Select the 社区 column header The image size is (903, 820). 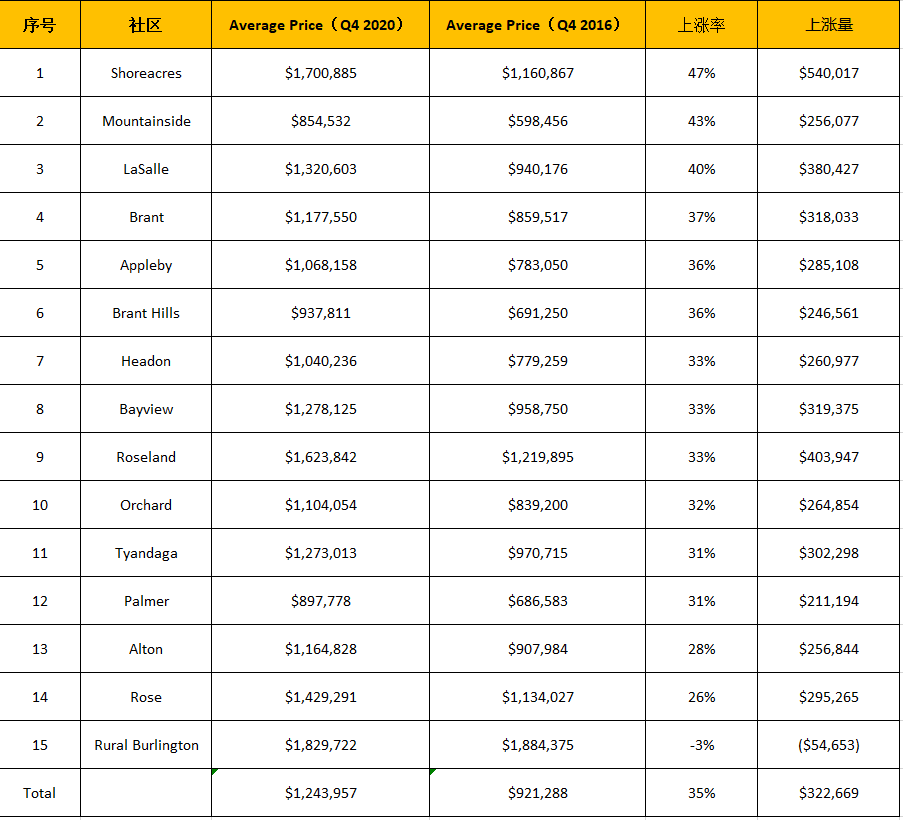[x=146, y=25]
